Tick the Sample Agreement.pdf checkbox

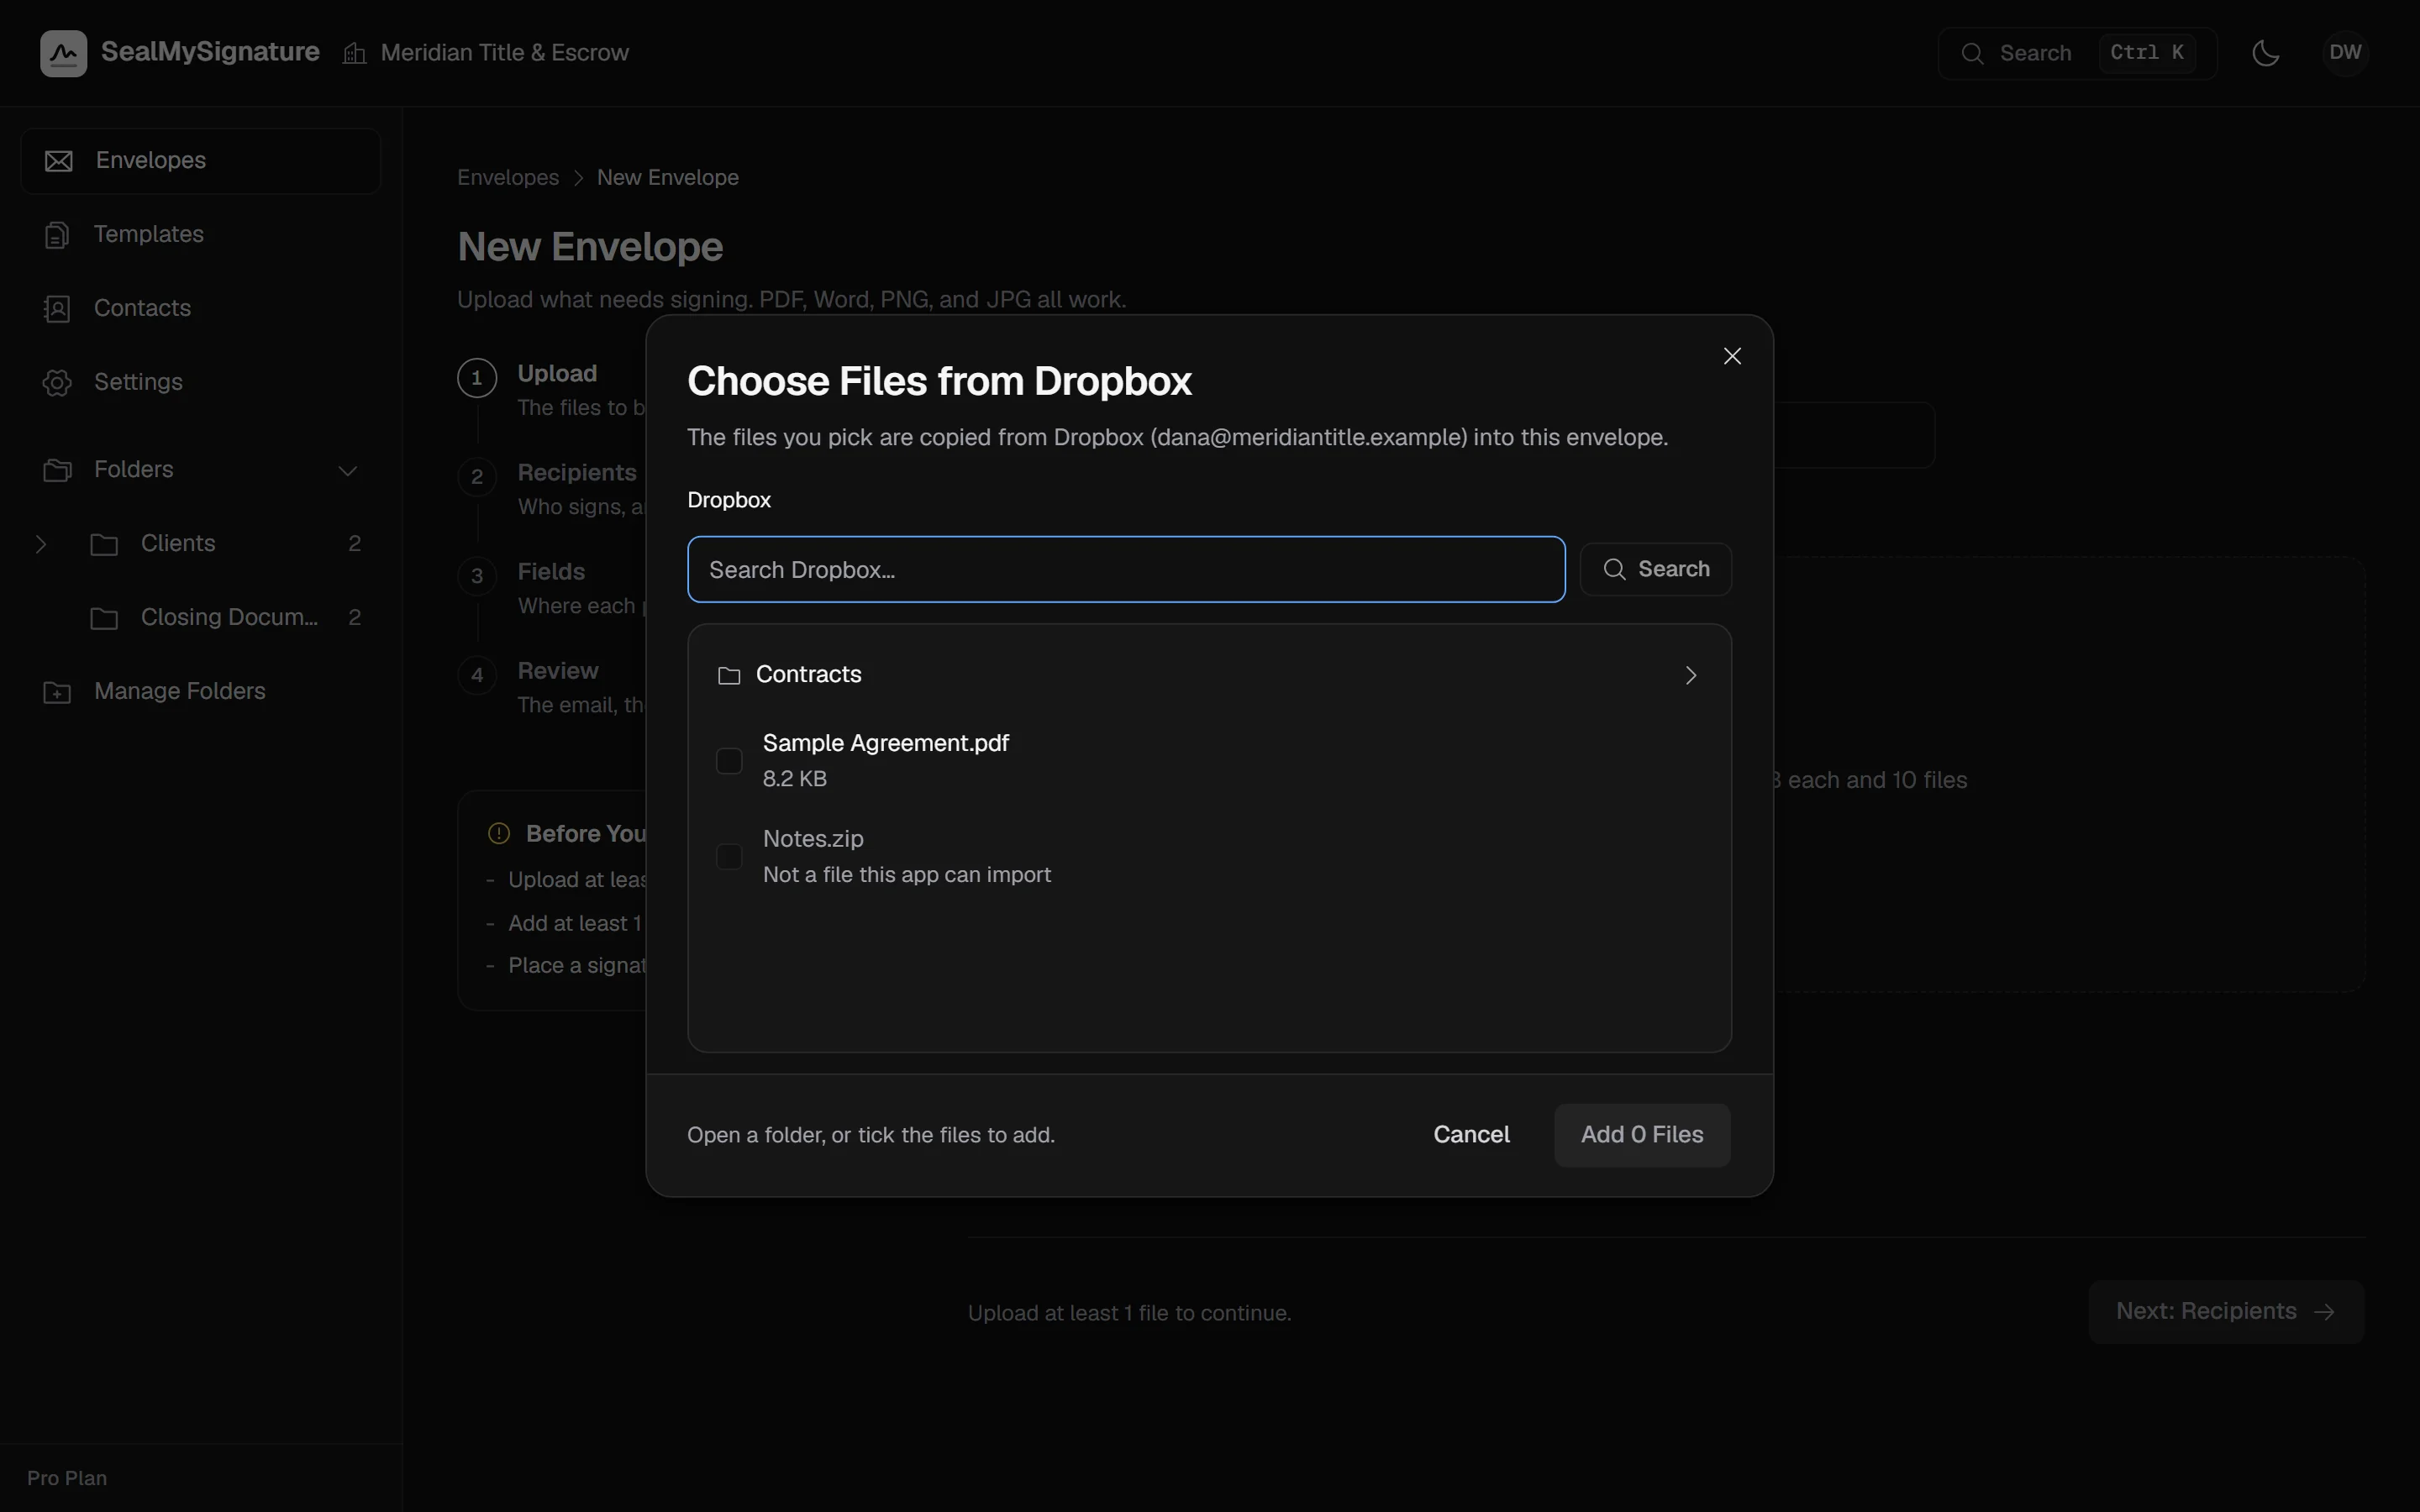(x=729, y=761)
